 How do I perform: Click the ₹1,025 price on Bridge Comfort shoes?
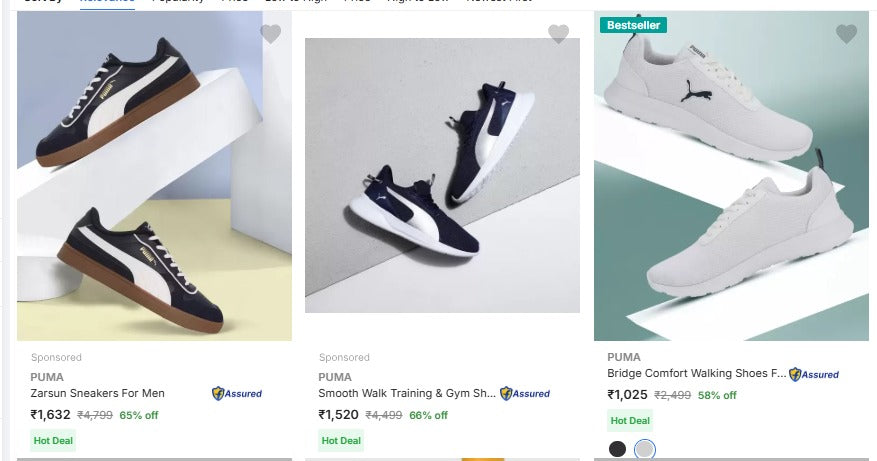tap(627, 395)
